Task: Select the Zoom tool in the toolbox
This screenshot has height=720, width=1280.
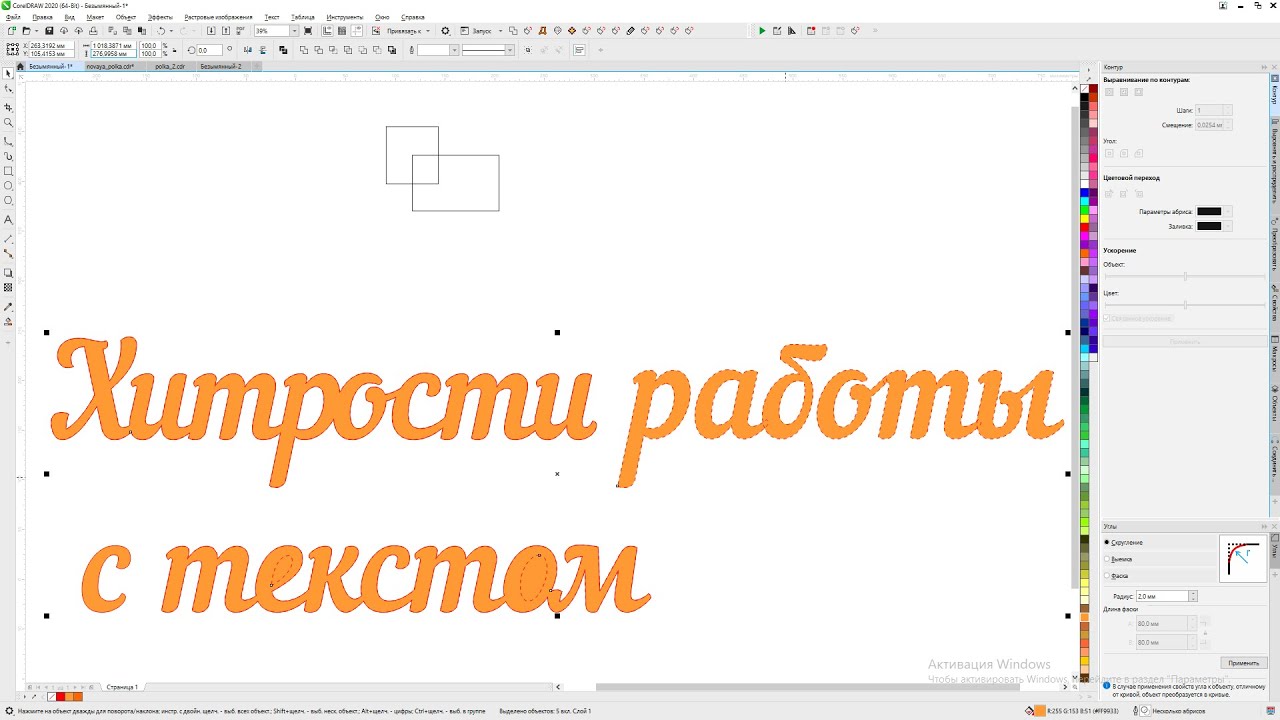Action: click(9, 123)
